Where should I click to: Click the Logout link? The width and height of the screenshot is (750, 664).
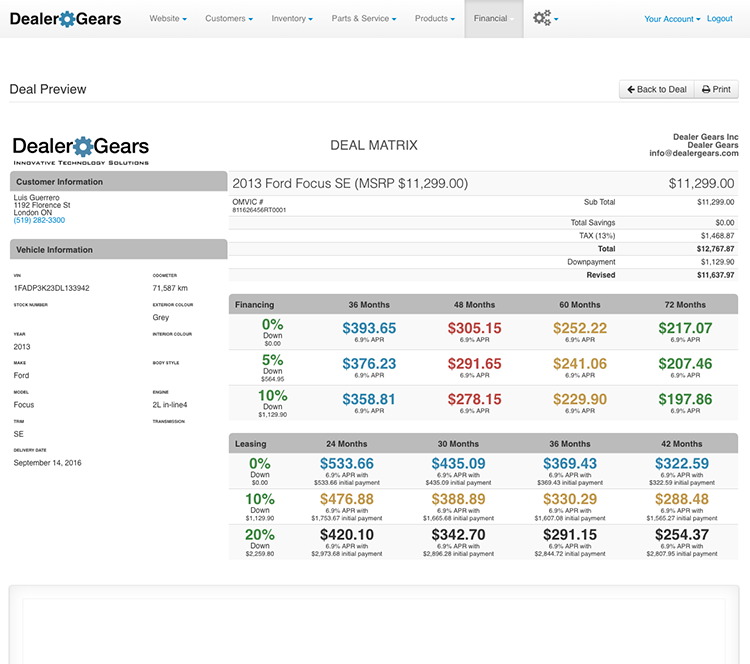coord(719,19)
